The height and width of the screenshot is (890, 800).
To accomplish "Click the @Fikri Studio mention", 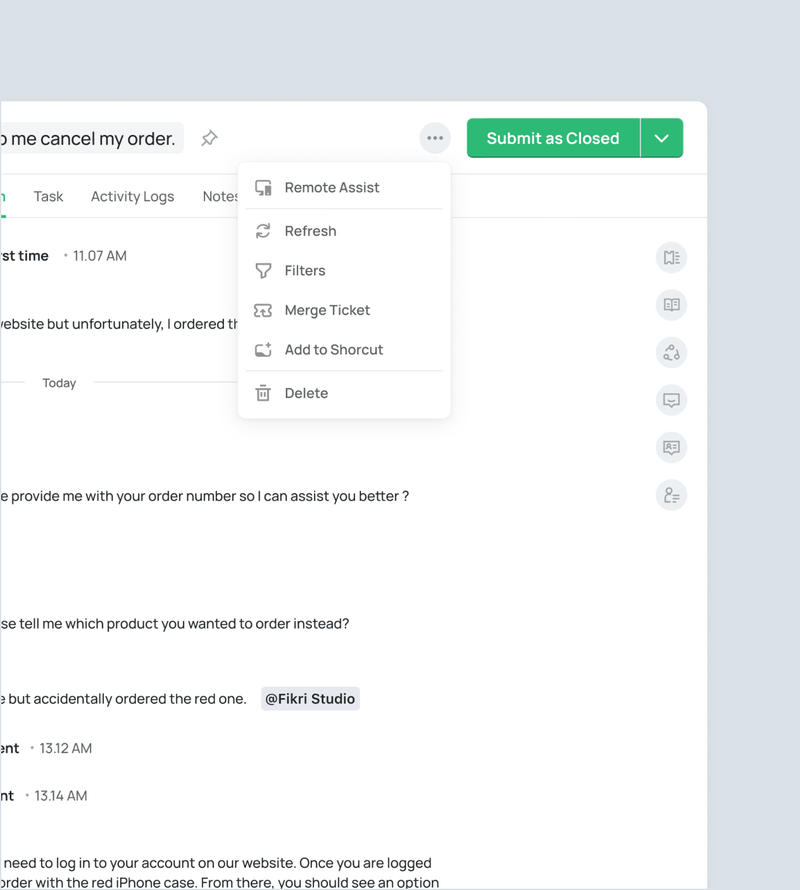I will coord(310,698).
